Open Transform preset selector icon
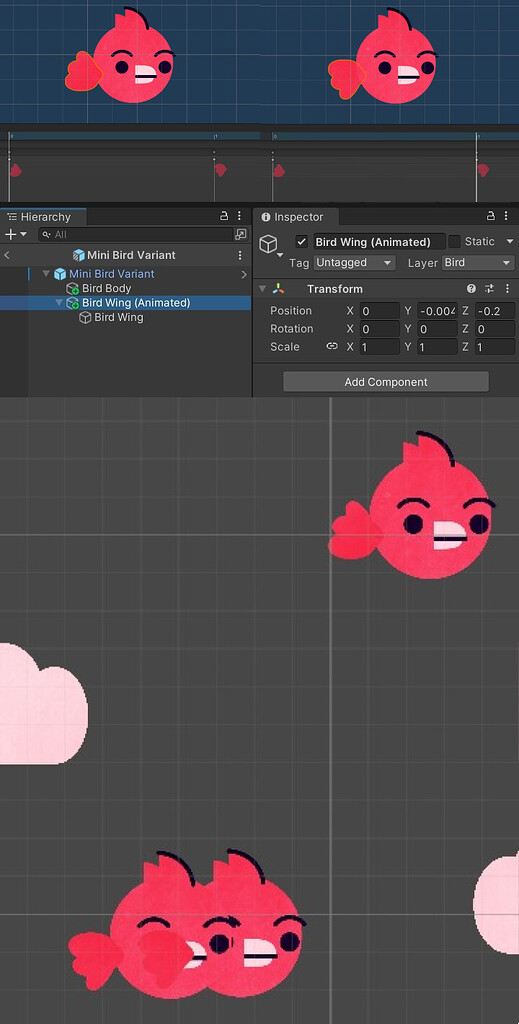Image resolution: width=519 pixels, height=1024 pixels. 490,289
